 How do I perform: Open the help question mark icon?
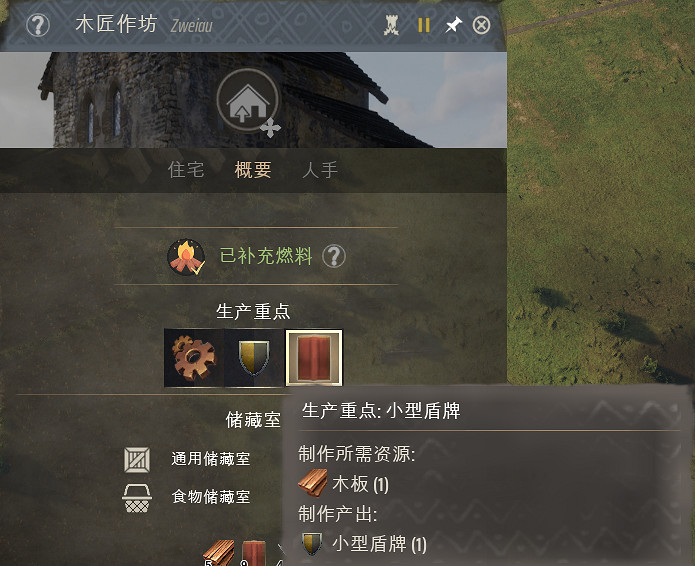(x=38, y=25)
